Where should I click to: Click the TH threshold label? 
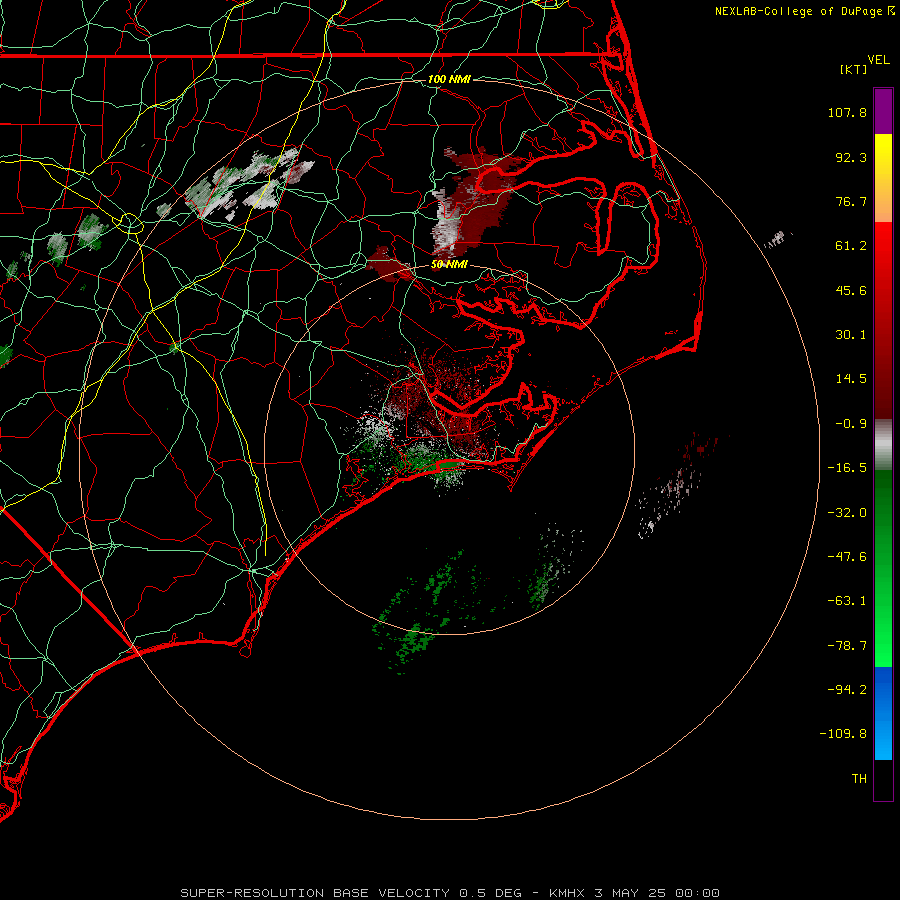[859, 779]
